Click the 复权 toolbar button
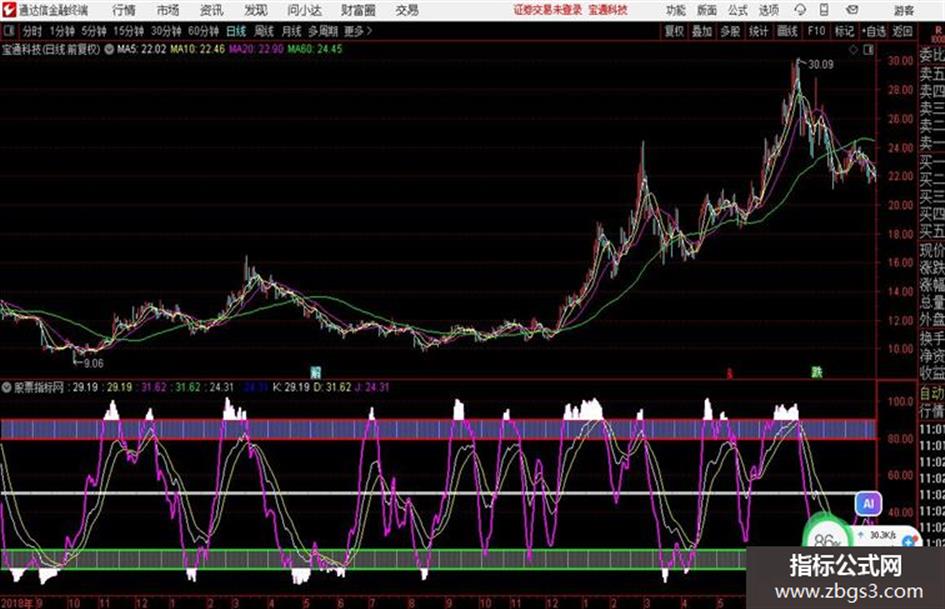 (x=674, y=31)
